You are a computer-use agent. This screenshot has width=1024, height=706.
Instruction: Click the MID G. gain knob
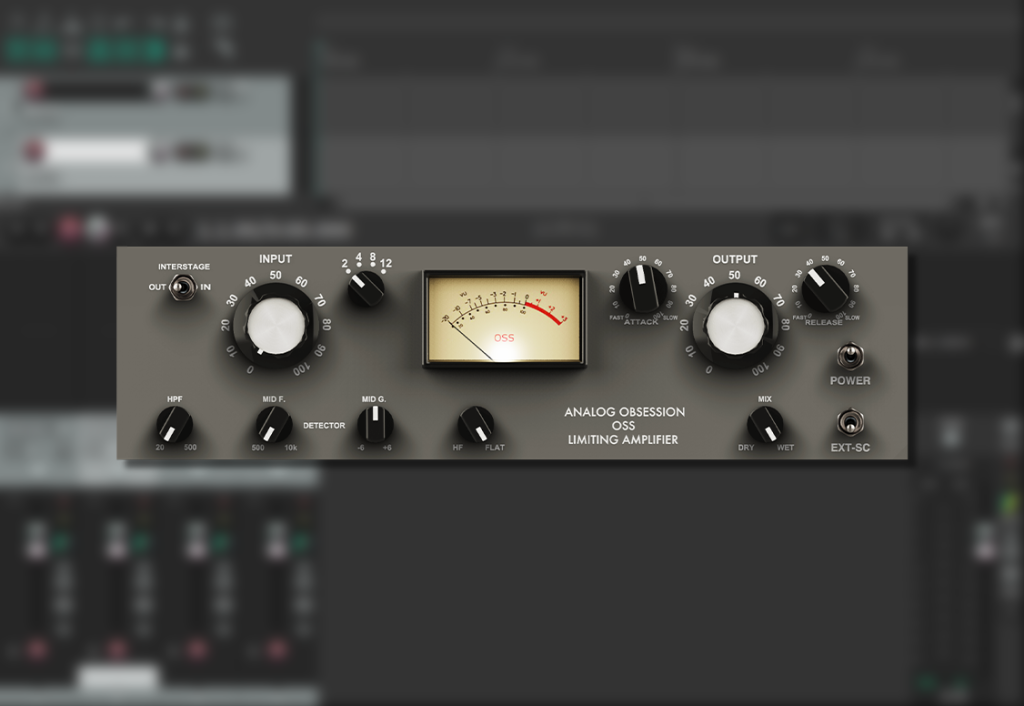coord(376,424)
